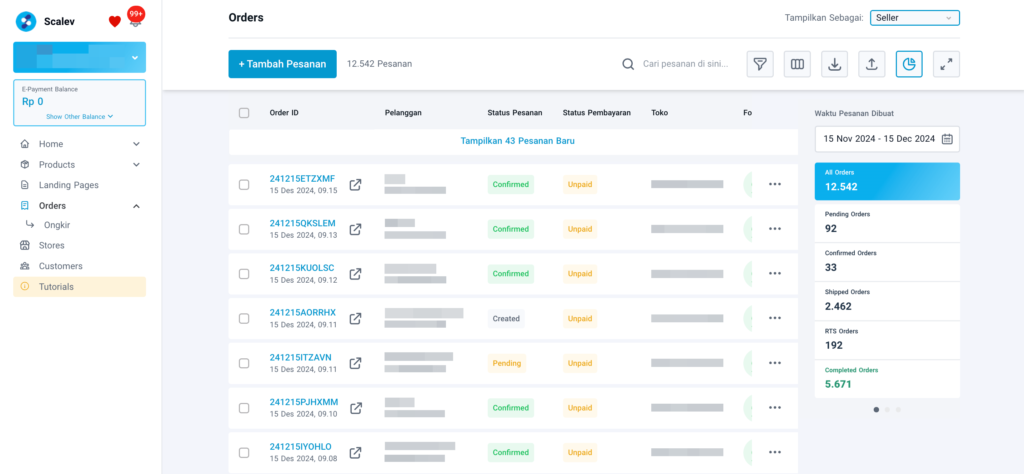Open more options for order 241215ITZAVN
Viewport: 1024px width, 474px height.
(x=775, y=362)
